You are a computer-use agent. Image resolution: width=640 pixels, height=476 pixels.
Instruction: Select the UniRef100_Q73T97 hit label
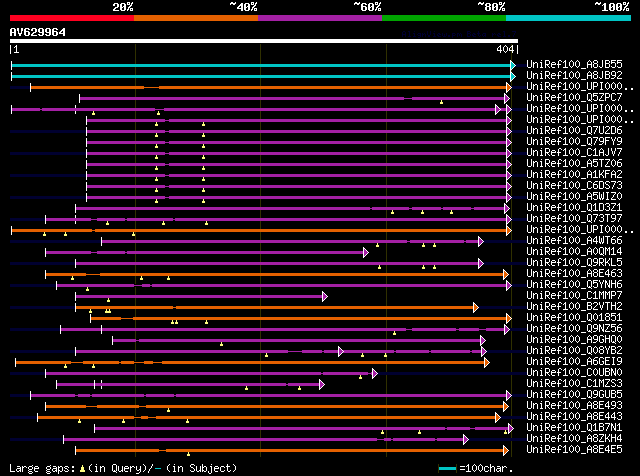(x=574, y=219)
